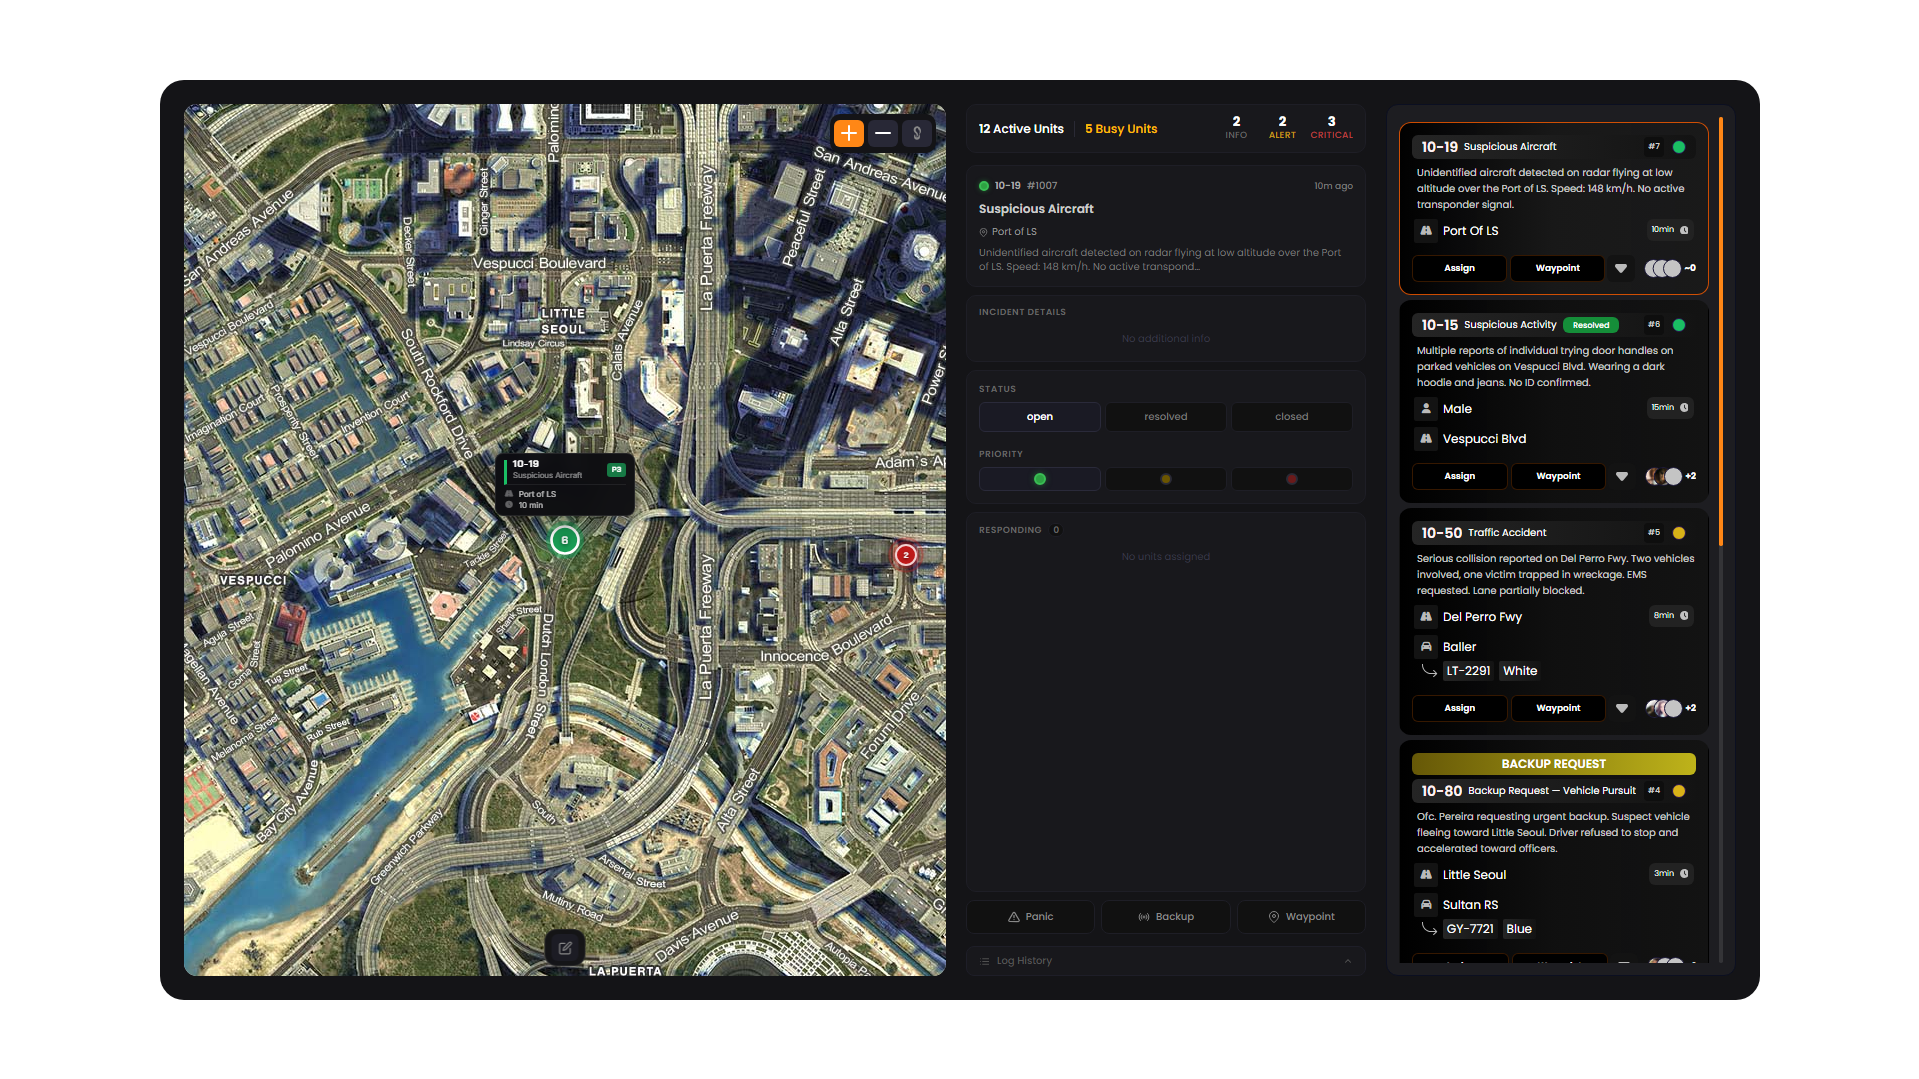Click the Vespucci Blvd road icon
Viewport: 1919px width, 1079px height.
coord(1426,439)
